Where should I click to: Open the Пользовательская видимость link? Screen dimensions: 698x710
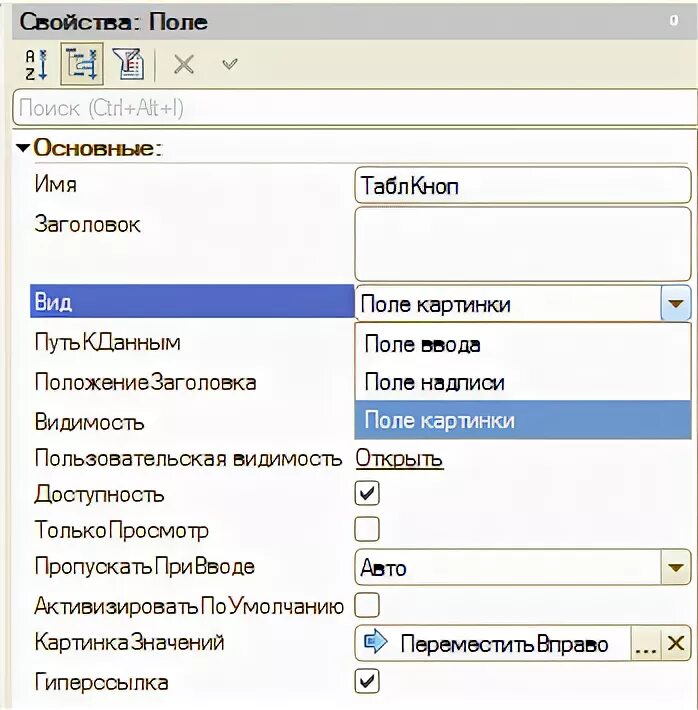point(400,459)
